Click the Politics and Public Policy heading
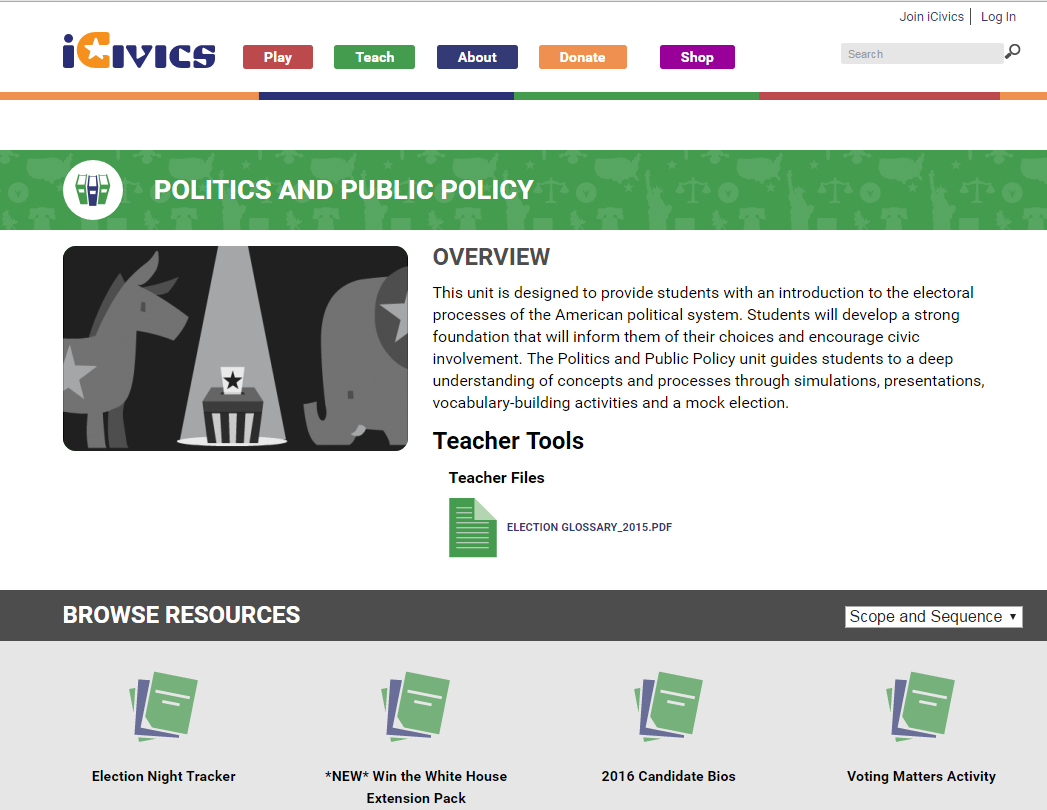 tap(344, 190)
